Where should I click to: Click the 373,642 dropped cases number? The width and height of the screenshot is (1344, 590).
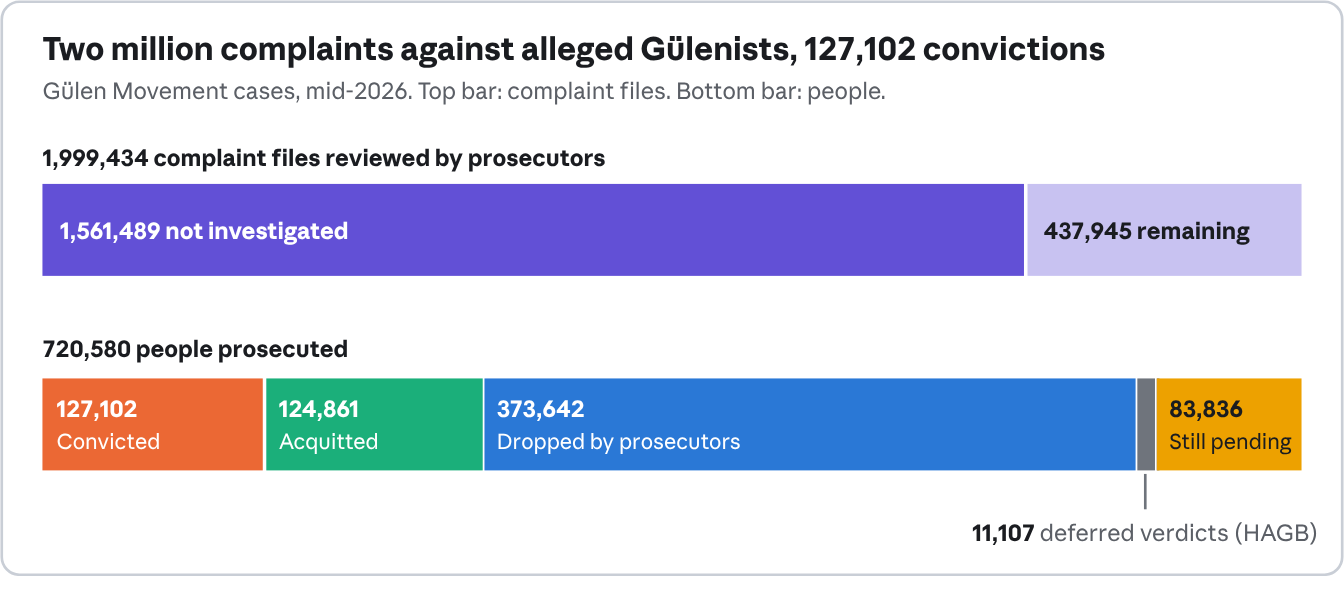click(x=541, y=409)
